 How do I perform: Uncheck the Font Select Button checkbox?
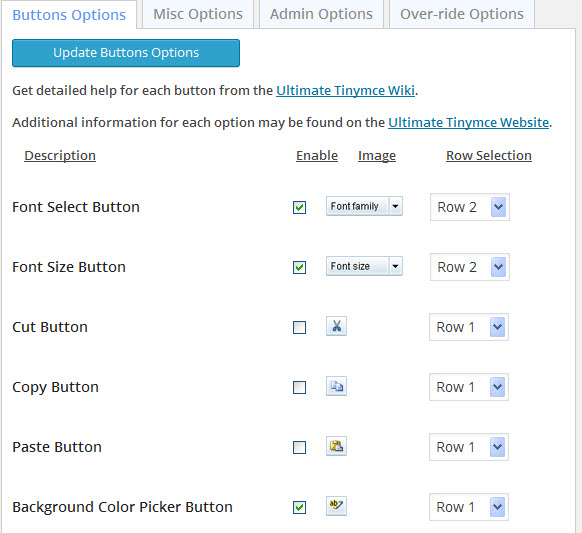tap(300, 207)
